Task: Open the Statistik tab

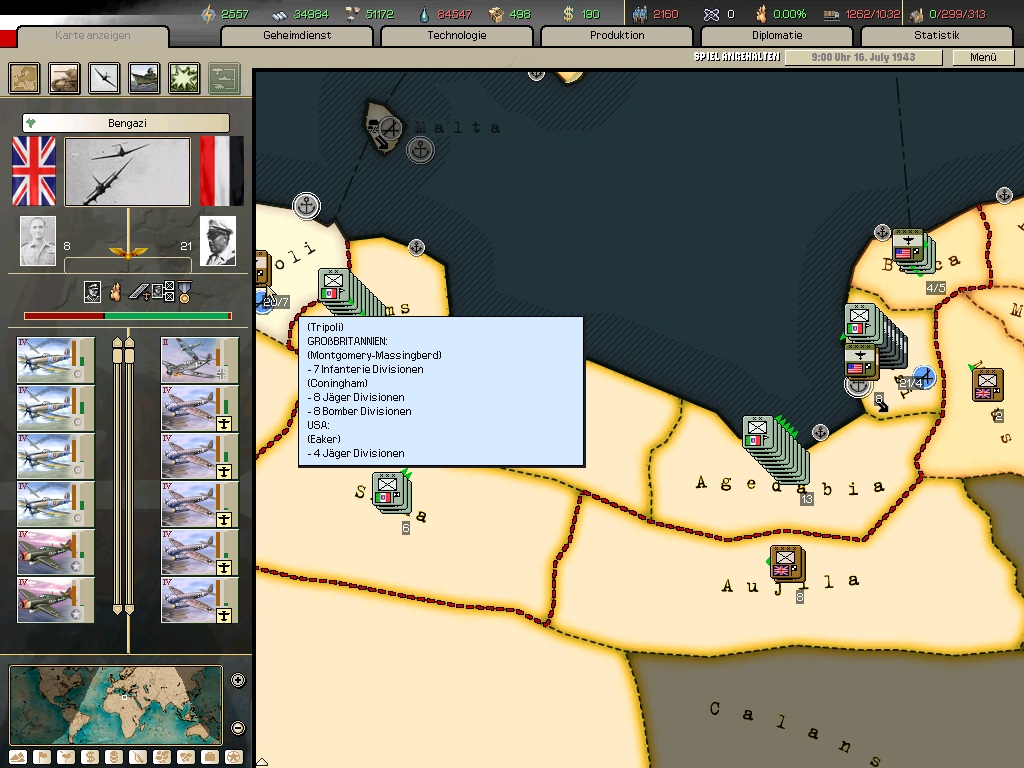Action: (937, 35)
